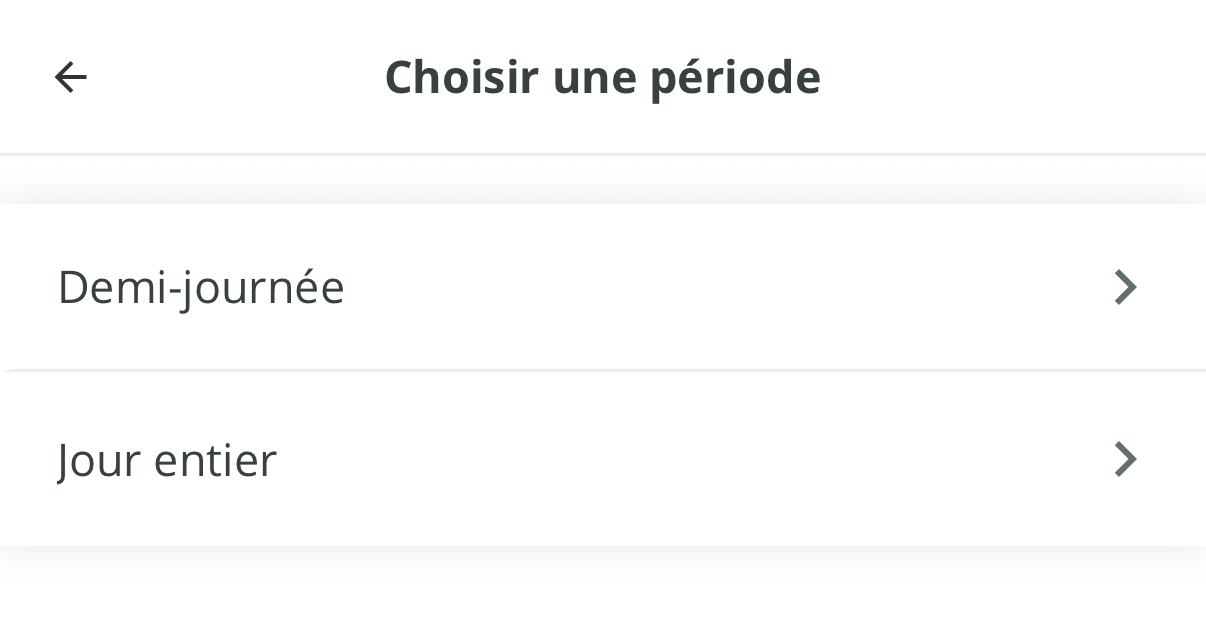Click the Choisir une période title

(603, 78)
